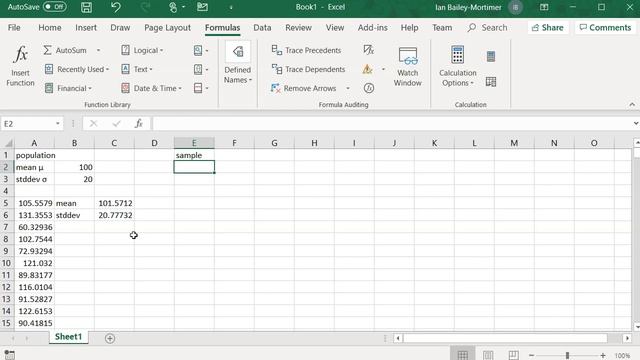
Task: Click the Evaluate Formula icon
Action: 369,88
